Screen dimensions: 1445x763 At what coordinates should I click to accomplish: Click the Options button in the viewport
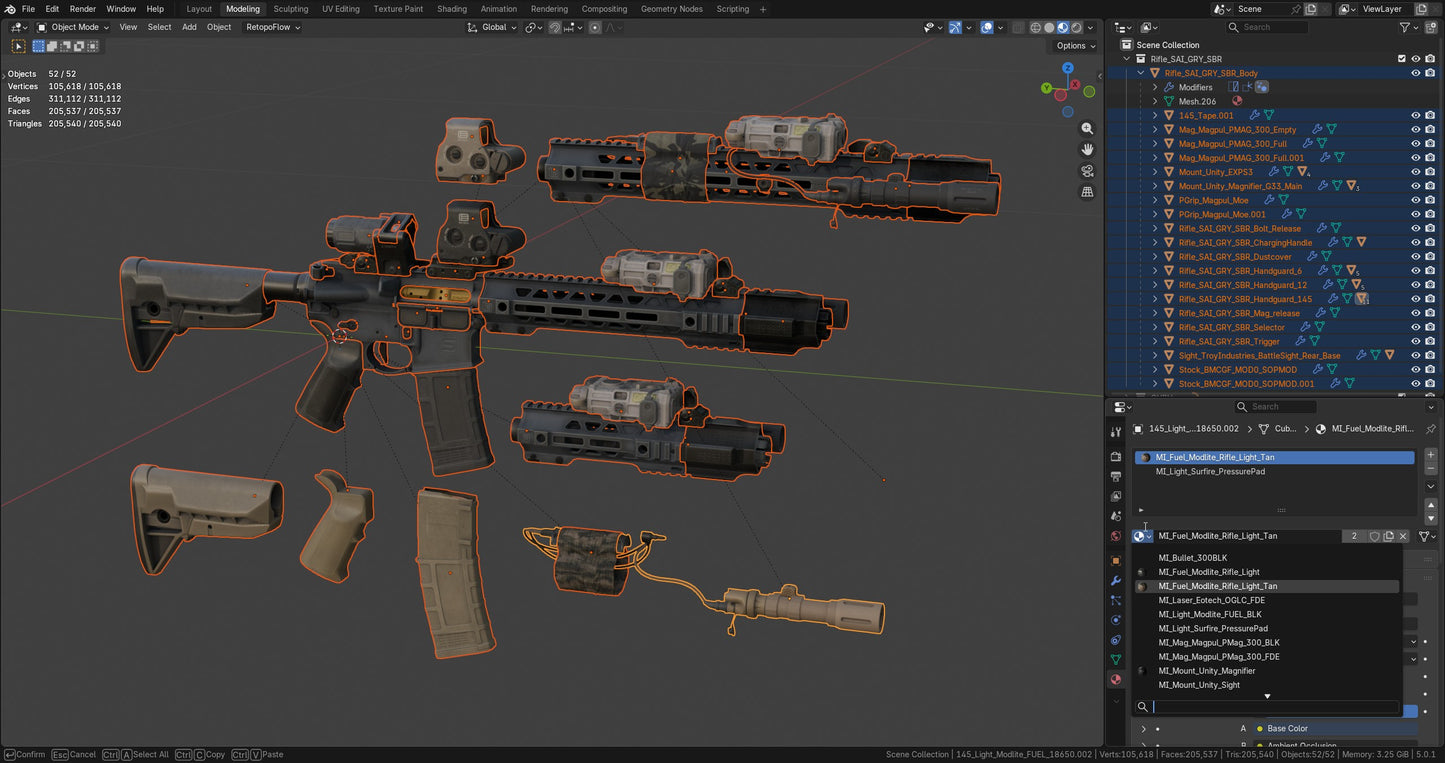coord(1073,45)
